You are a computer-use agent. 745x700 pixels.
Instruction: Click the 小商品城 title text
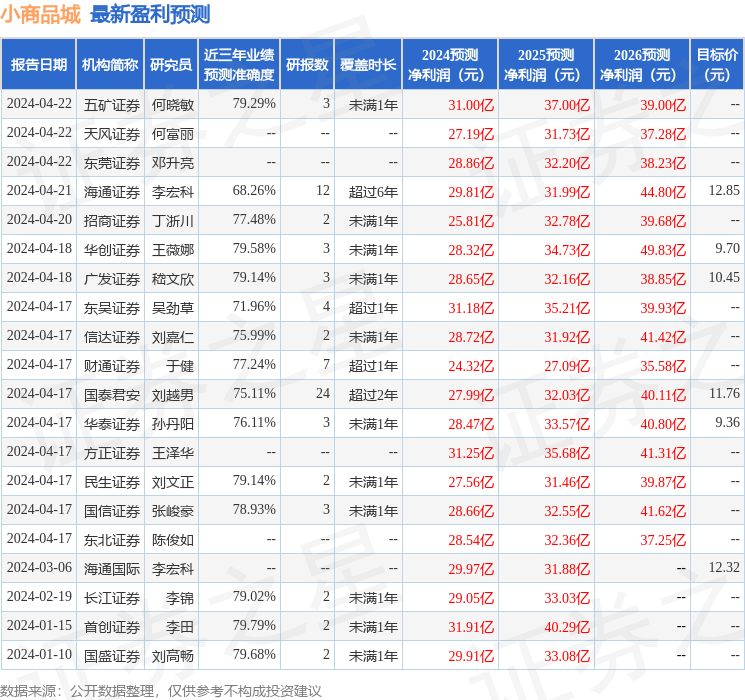click(41, 15)
